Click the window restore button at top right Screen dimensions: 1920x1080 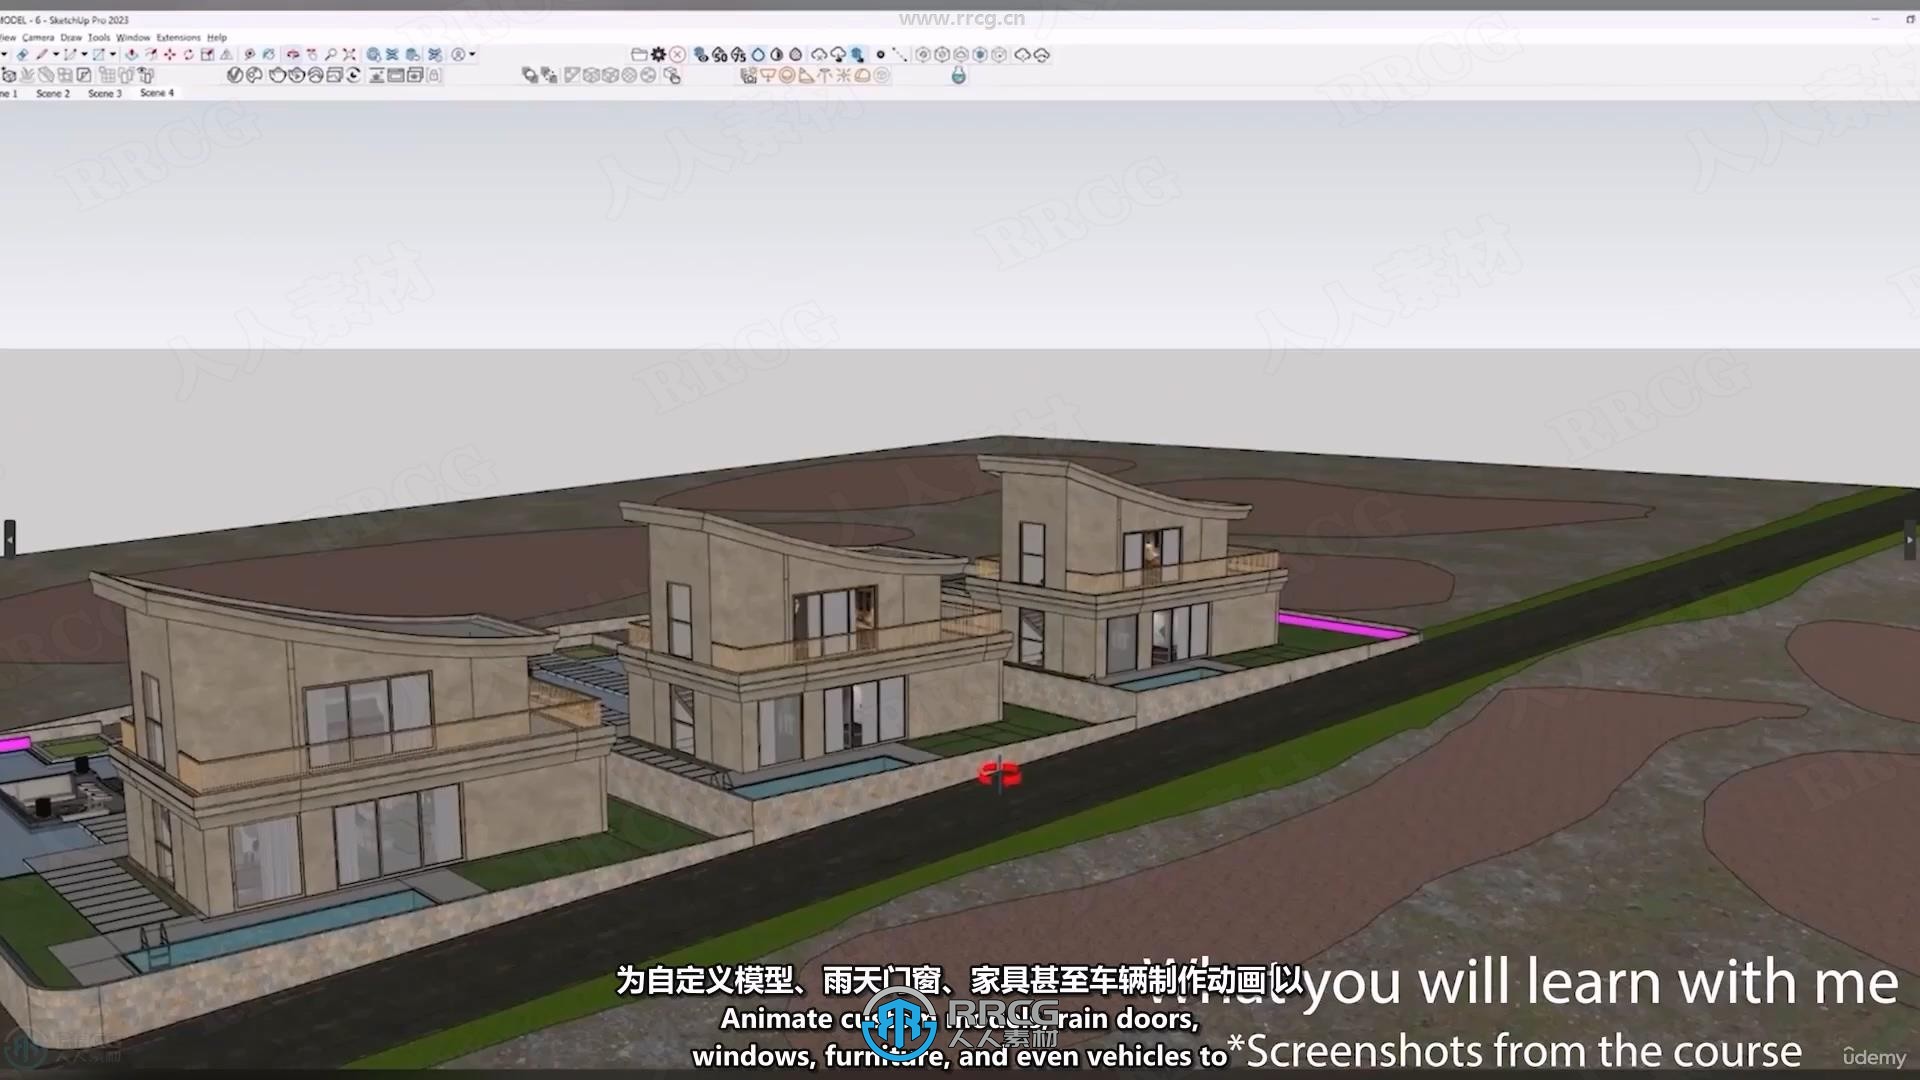pyautogui.click(x=1910, y=19)
